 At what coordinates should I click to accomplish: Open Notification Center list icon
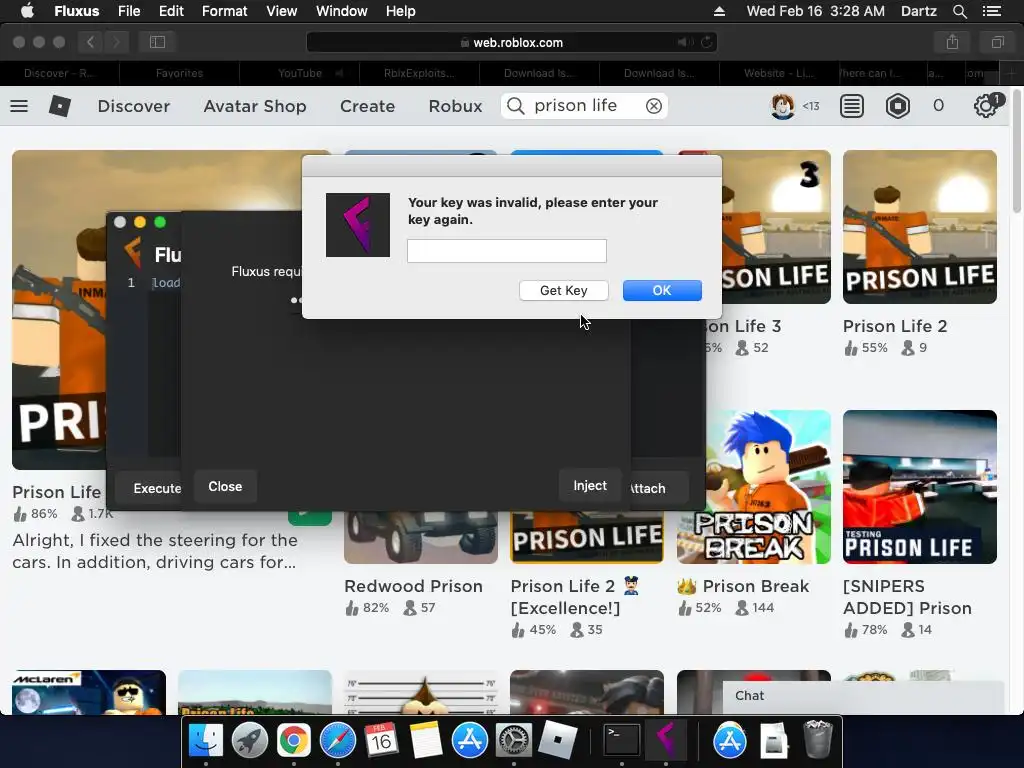click(x=991, y=11)
